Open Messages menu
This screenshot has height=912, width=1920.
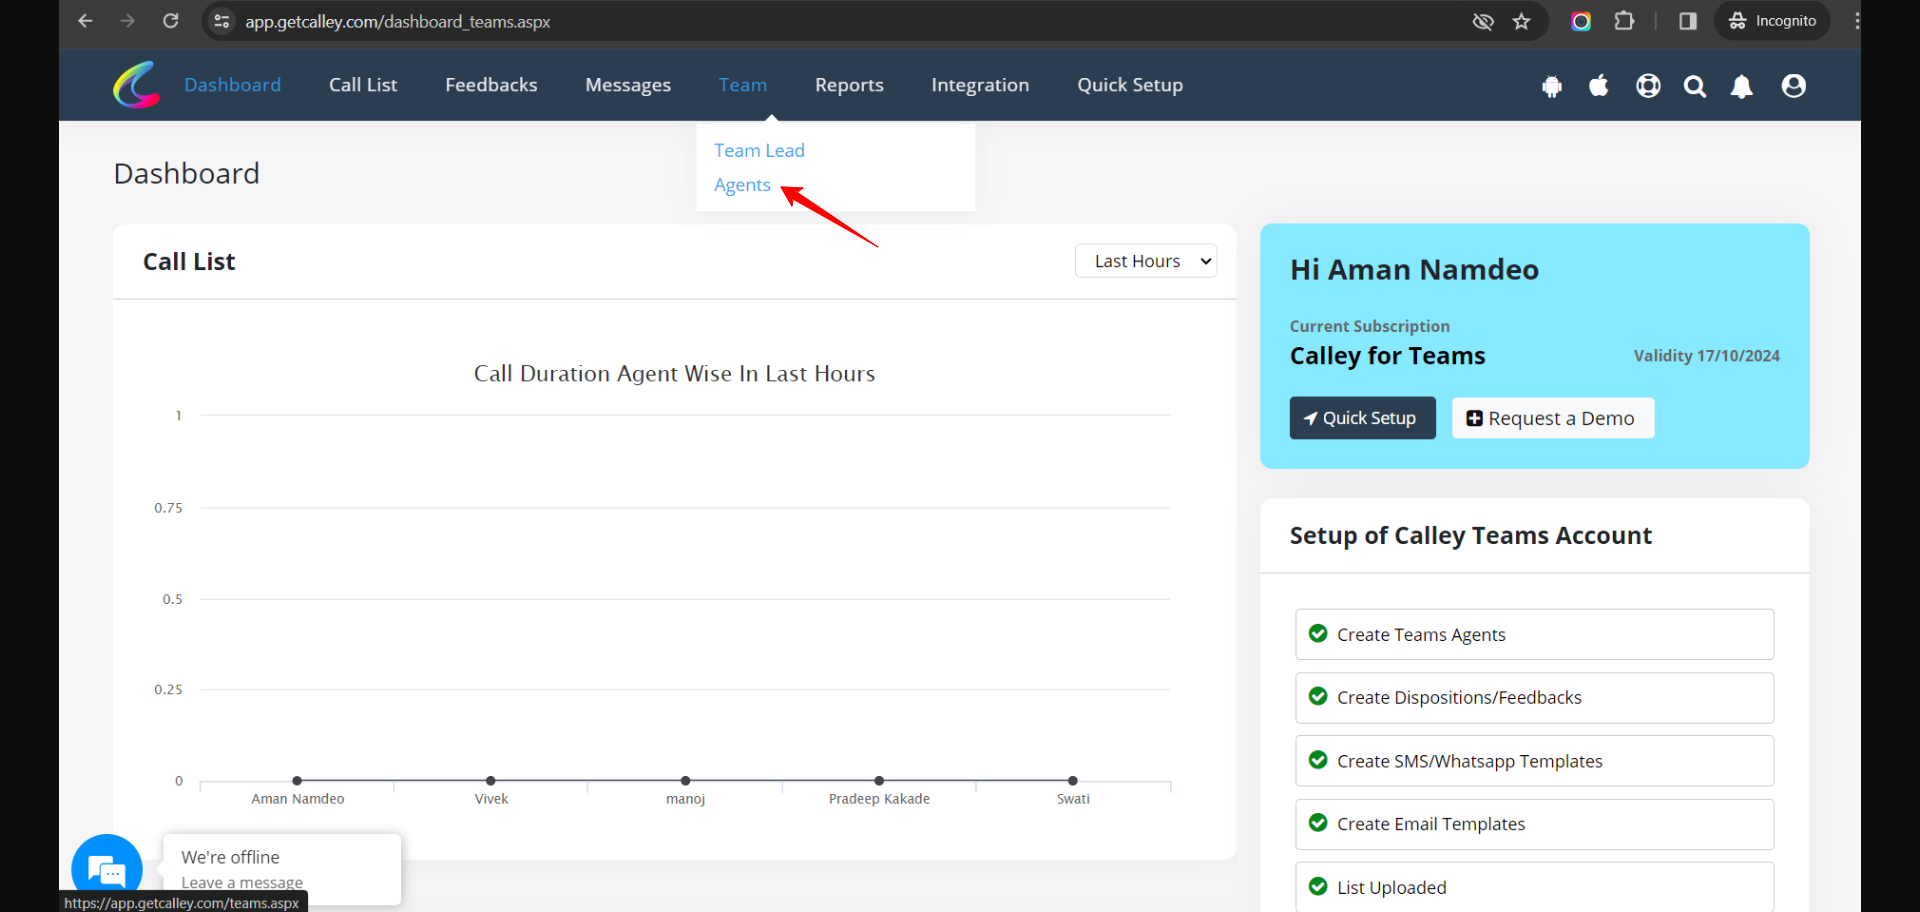(x=628, y=85)
